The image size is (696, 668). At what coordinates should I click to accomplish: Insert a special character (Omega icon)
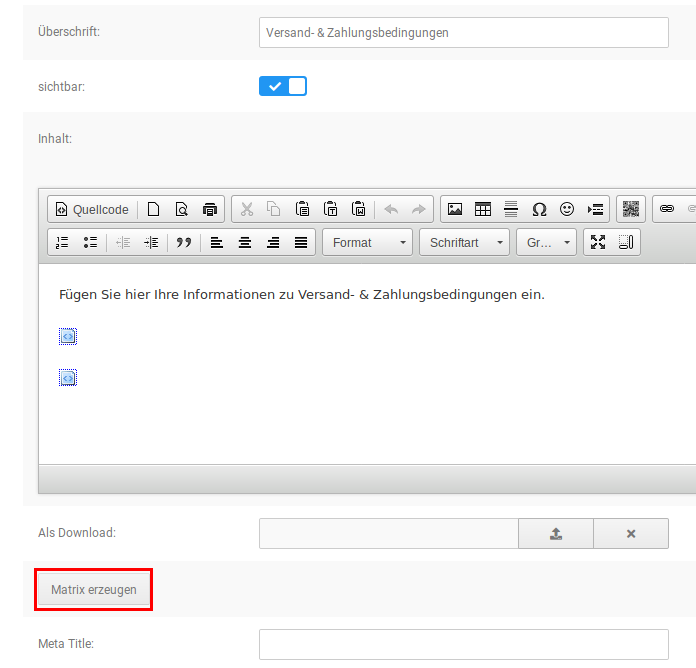point(539,209)
